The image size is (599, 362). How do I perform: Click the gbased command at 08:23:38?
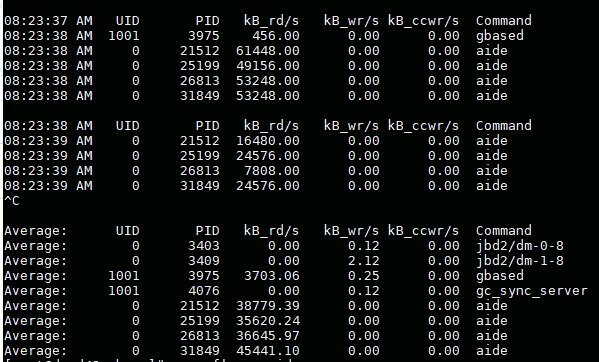[499, 36]
